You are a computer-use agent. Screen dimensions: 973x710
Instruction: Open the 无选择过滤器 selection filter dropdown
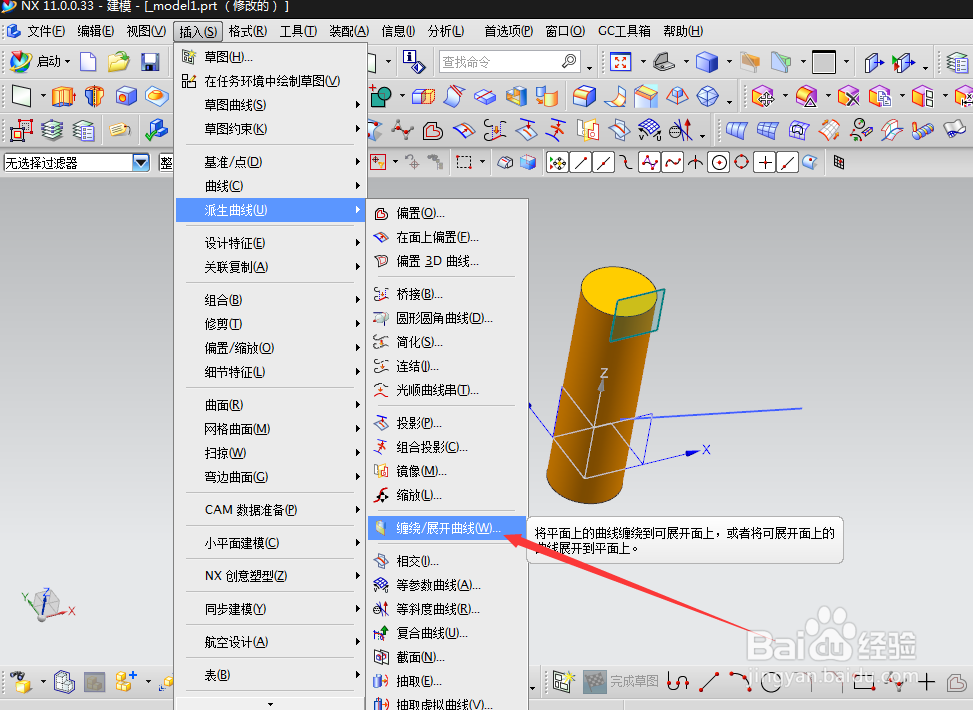(x=141, y=163)
